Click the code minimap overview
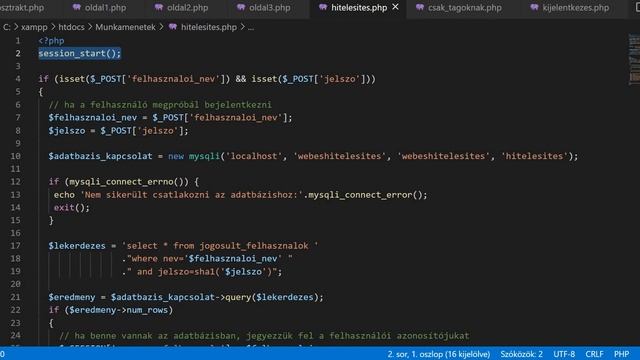This screenshot has width=640, height=360. (x=634, y=60)
